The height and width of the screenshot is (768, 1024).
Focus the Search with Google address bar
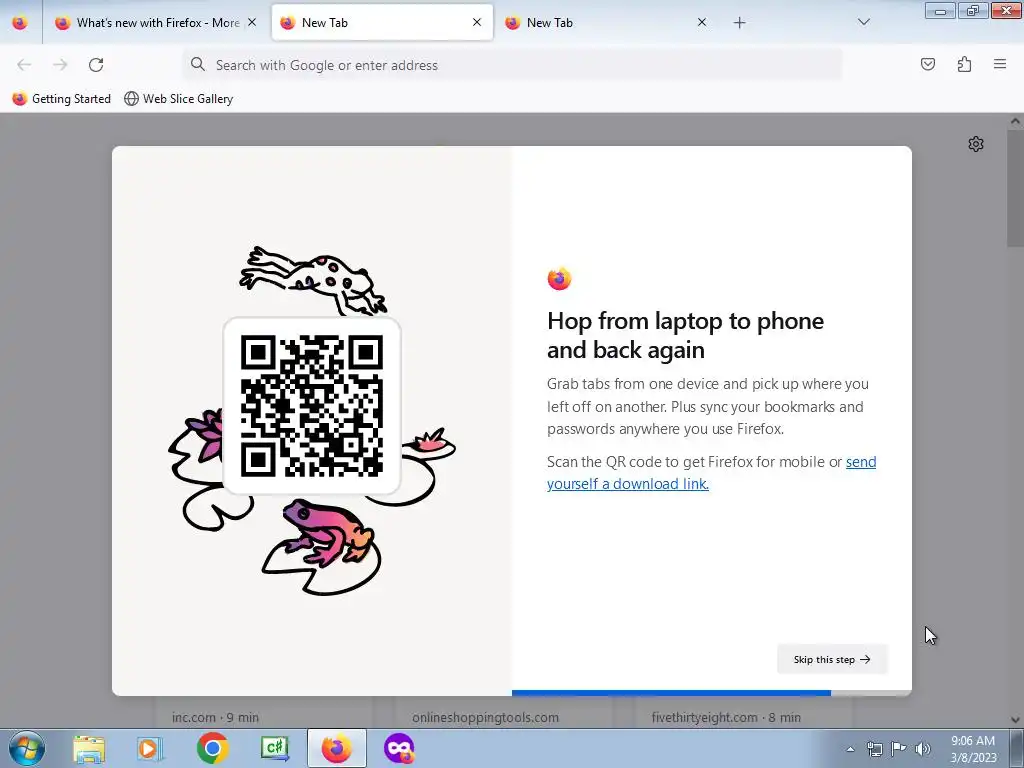[x=512, y=65]
